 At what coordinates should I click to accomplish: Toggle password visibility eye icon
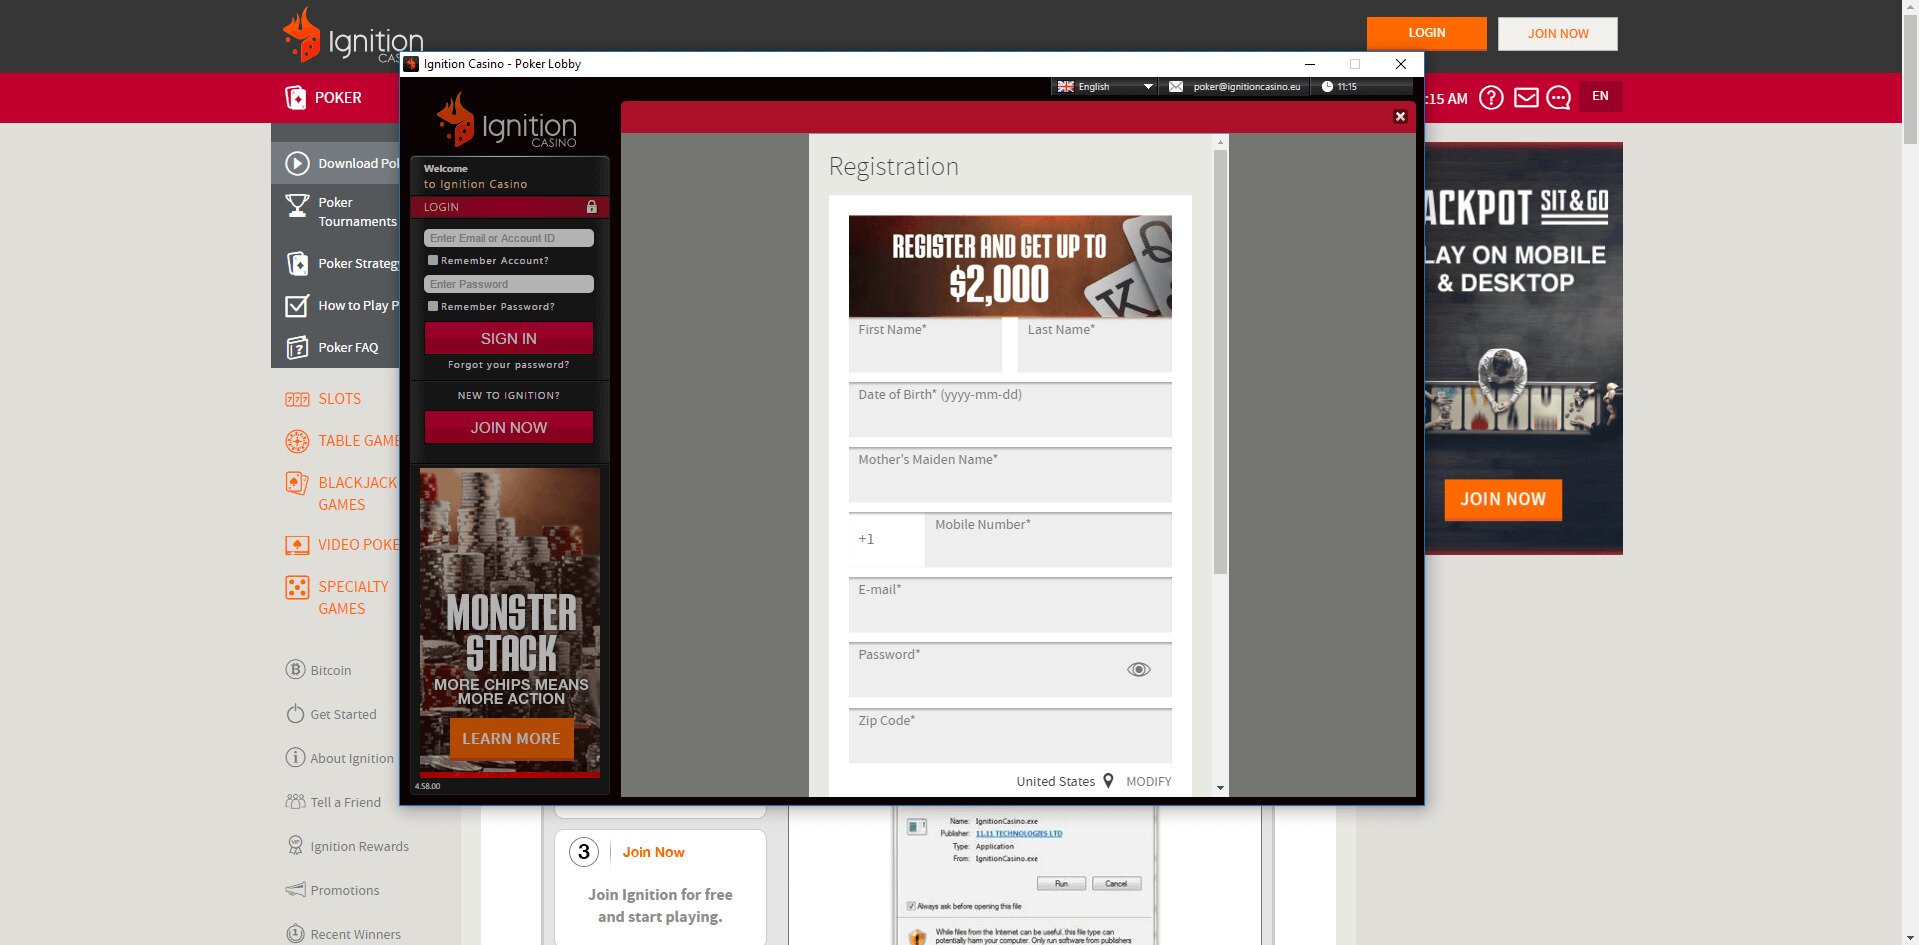tap(1138, 670)
